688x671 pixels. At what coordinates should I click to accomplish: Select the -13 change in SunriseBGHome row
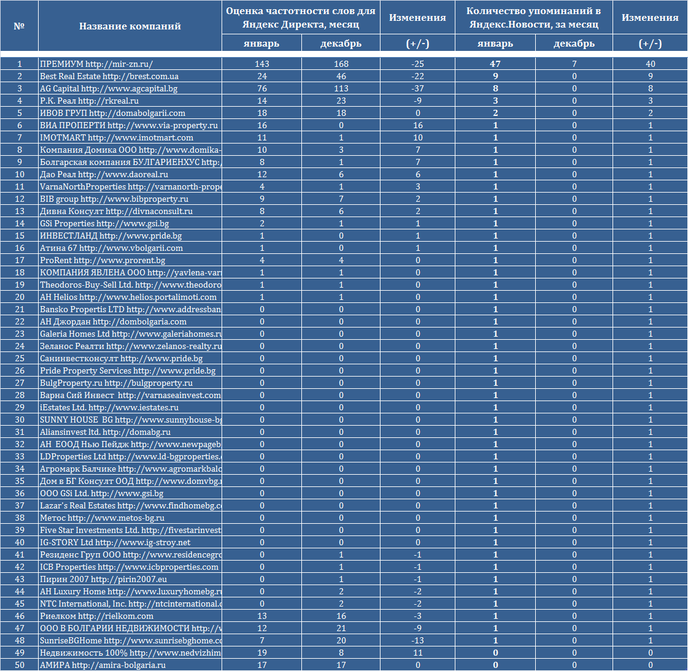[x=418, y=641]
